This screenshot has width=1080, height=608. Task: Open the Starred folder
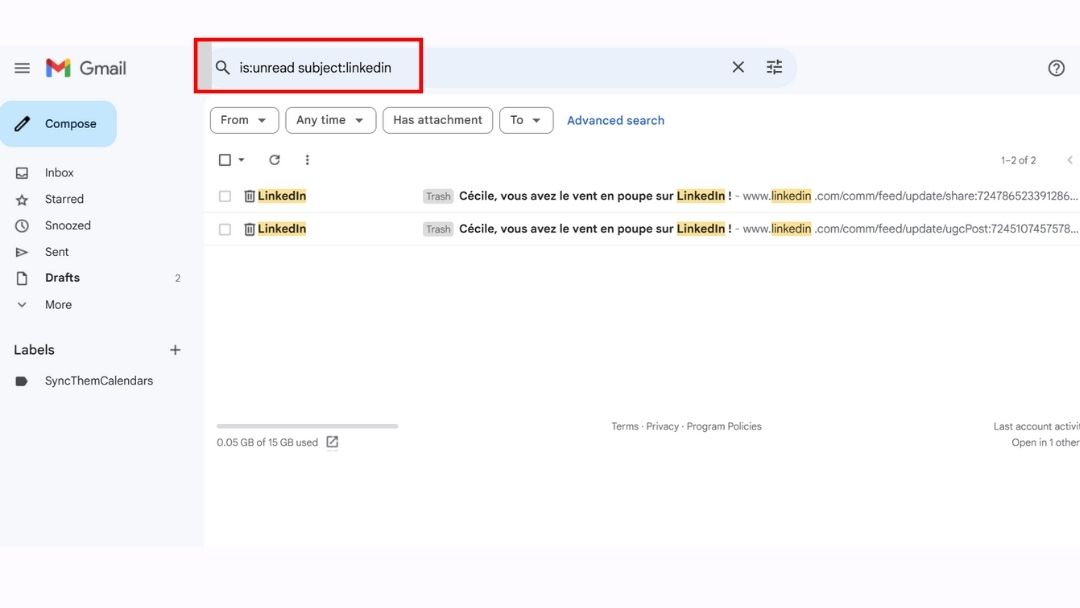pos(64,199)
